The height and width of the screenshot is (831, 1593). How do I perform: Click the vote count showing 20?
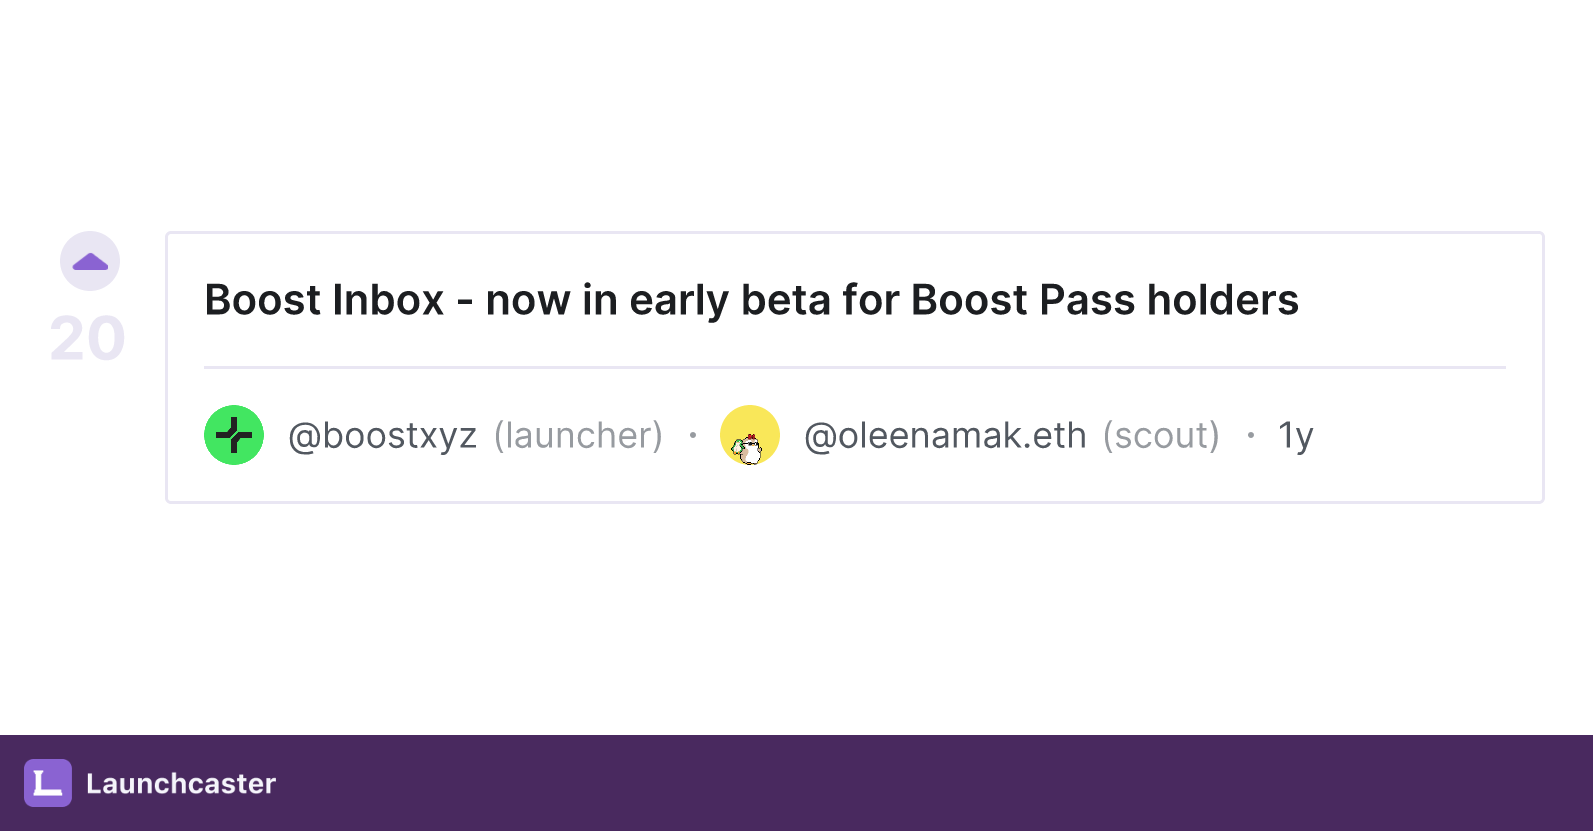click(87, 338)
